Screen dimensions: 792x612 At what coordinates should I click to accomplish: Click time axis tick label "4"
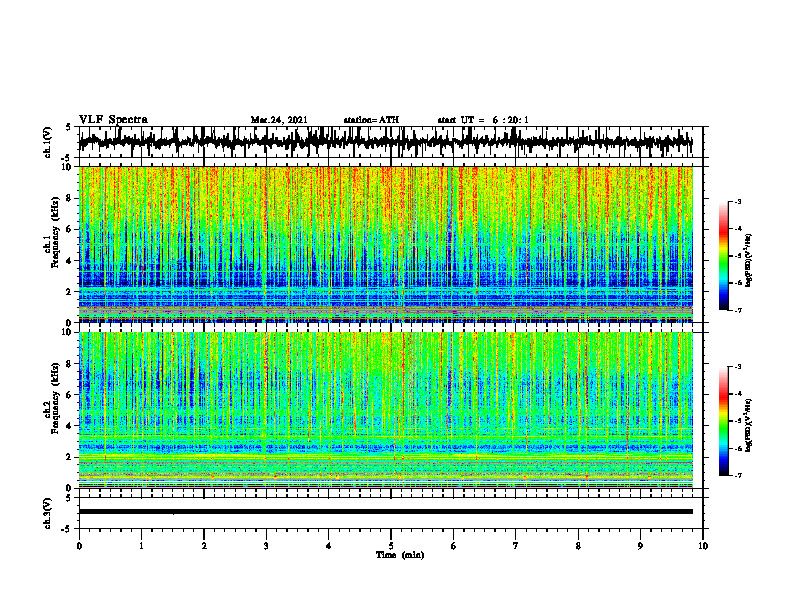pos(329,546)
